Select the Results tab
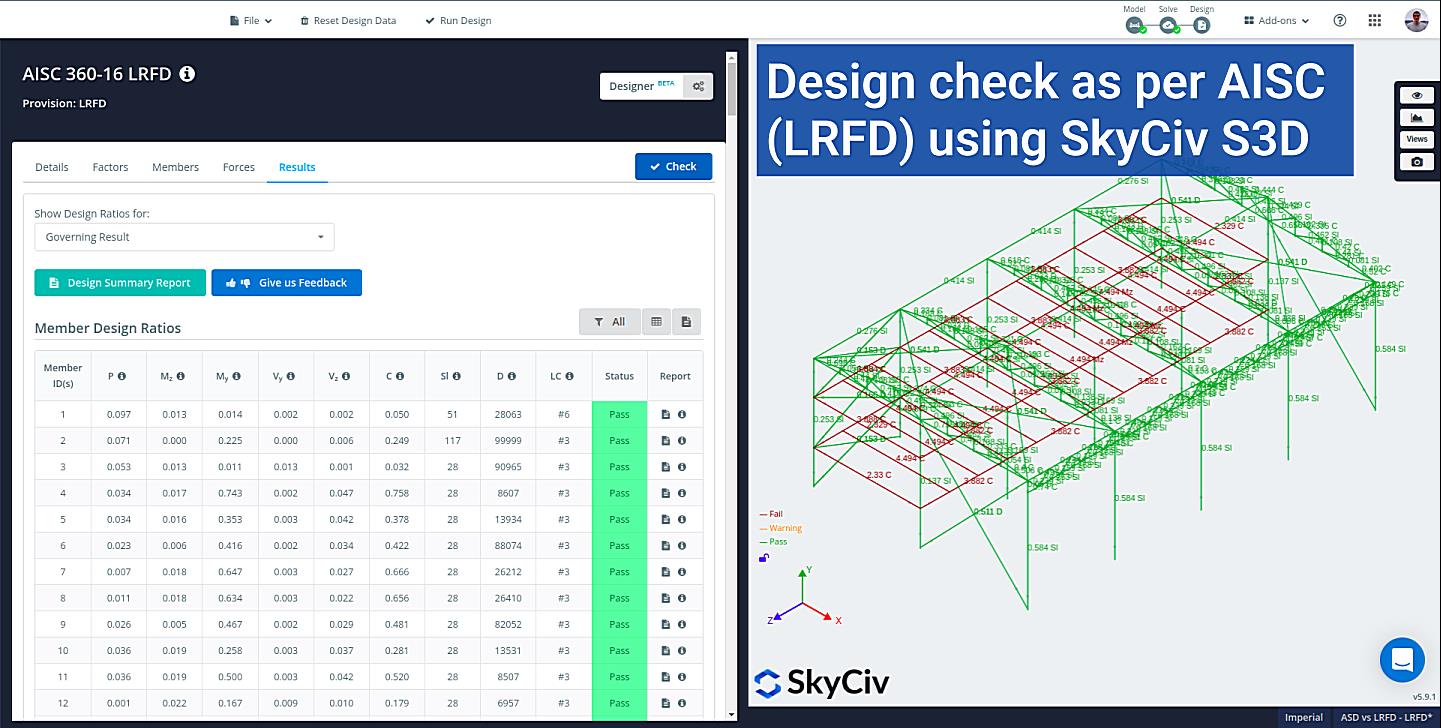This screenshot has width=1441, height=728. click(297, 167)
